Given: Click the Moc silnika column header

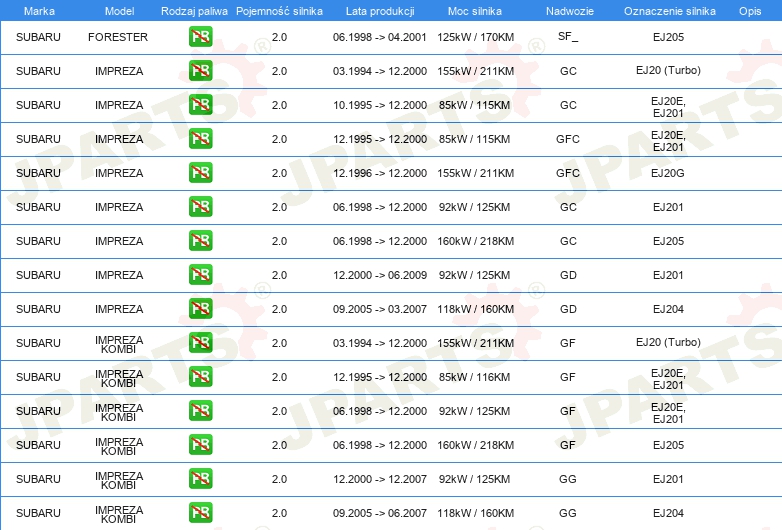Looking at the screenshot, I should pos(475,11).
